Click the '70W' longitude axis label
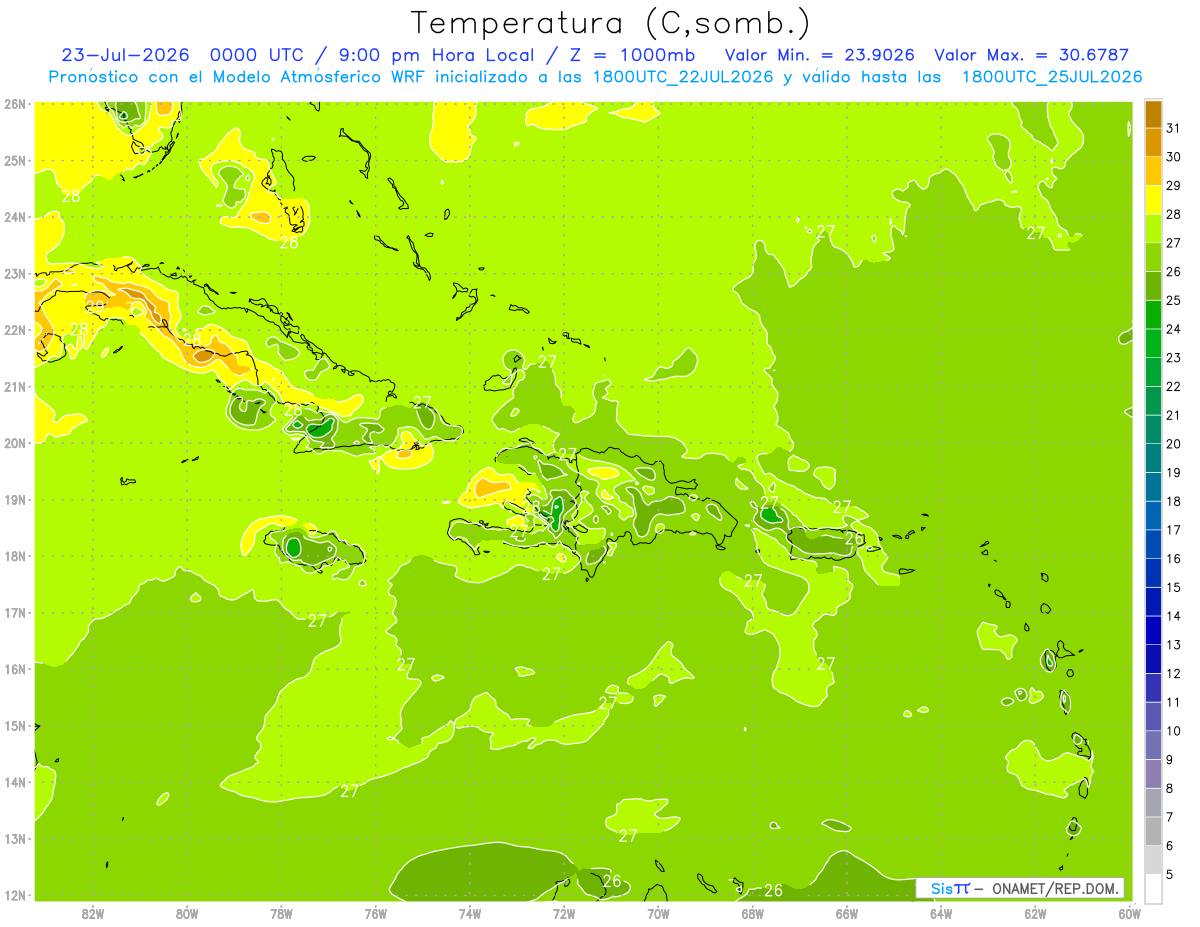 pos(658,913)
